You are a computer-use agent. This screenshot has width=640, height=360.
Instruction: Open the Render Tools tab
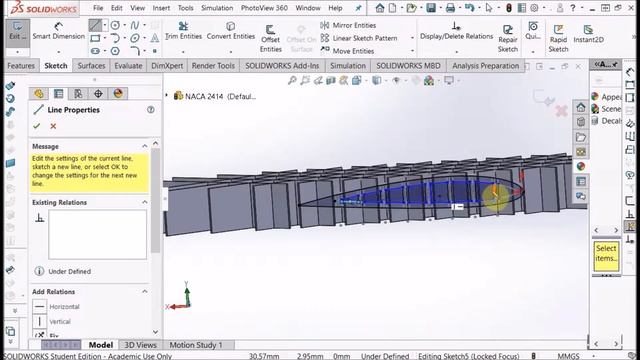(213, 66)
